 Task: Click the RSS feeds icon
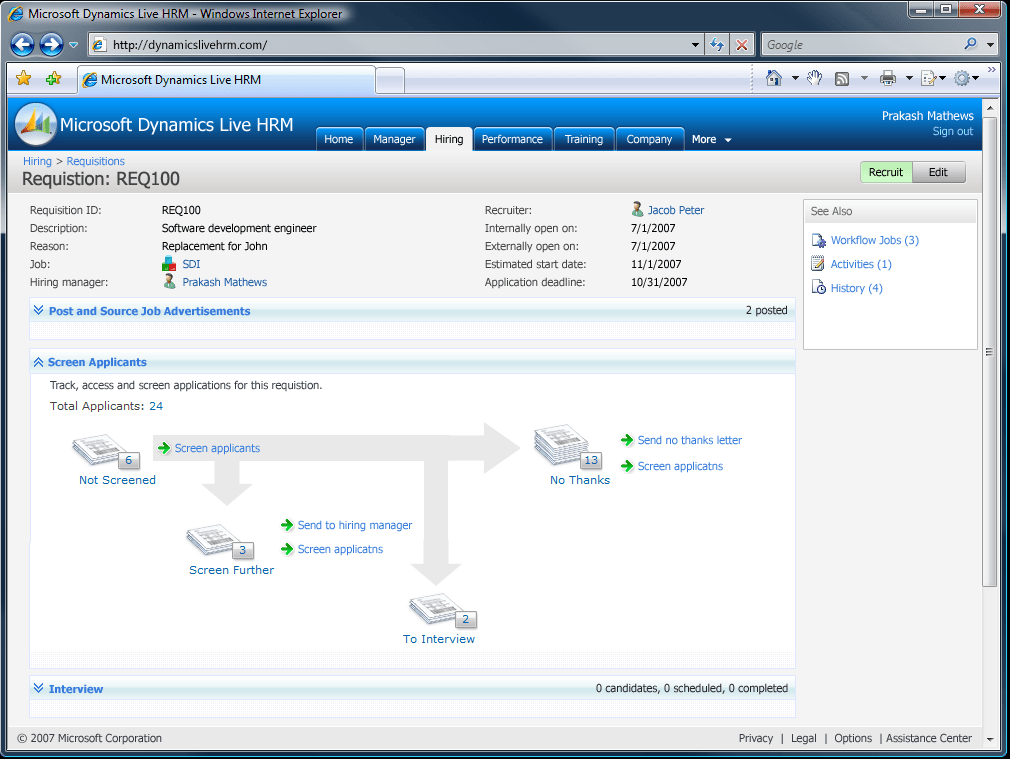click(842, 79)
